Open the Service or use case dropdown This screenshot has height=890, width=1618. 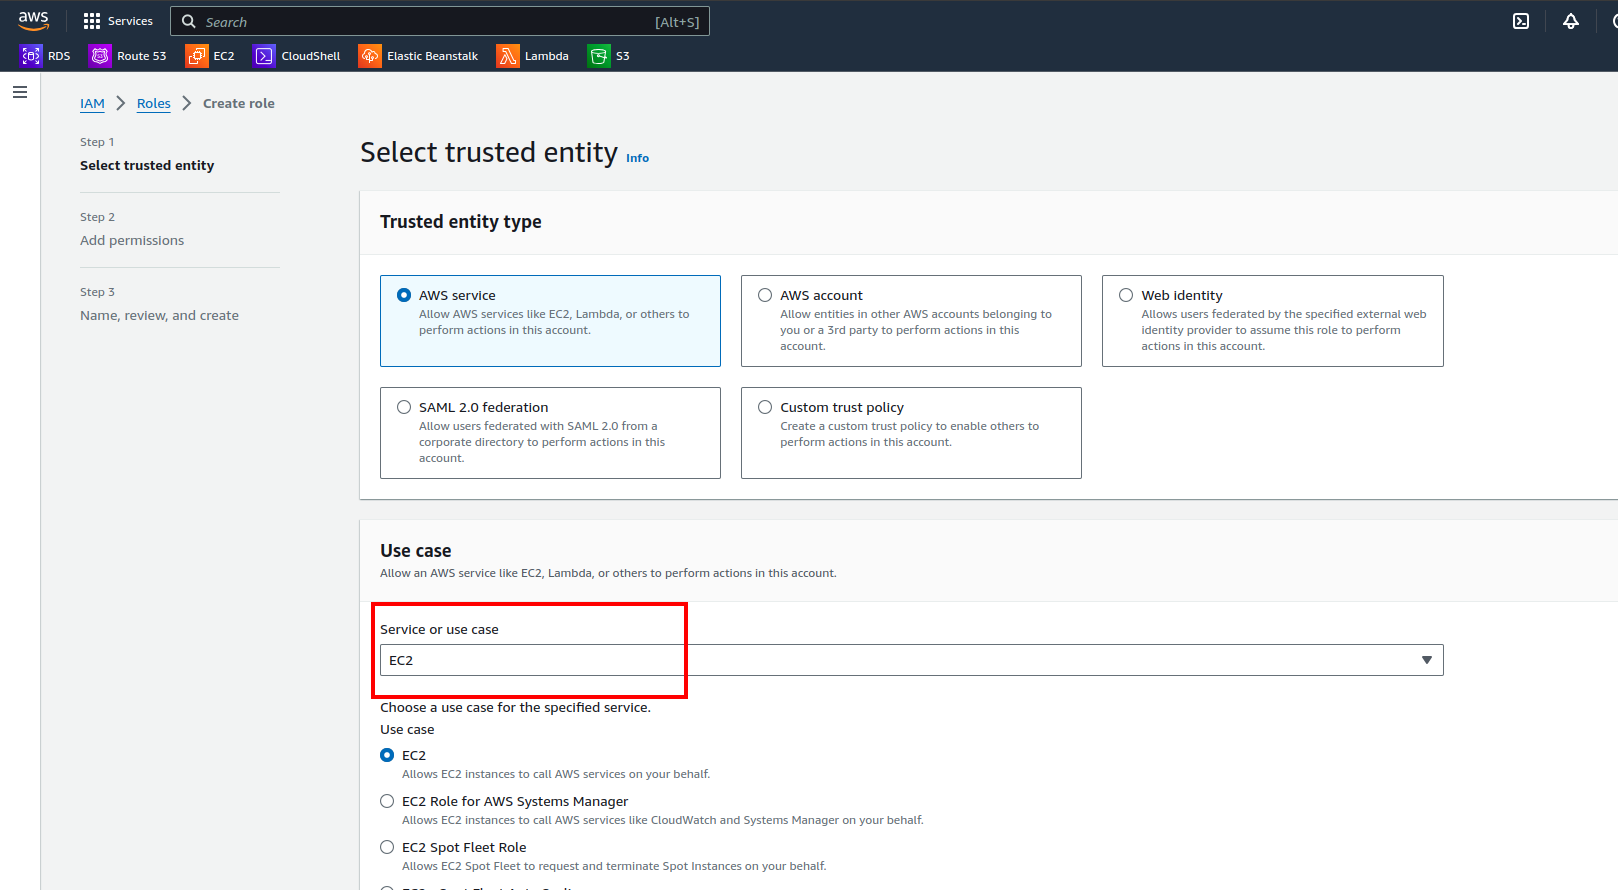click(x=911, y=660)
